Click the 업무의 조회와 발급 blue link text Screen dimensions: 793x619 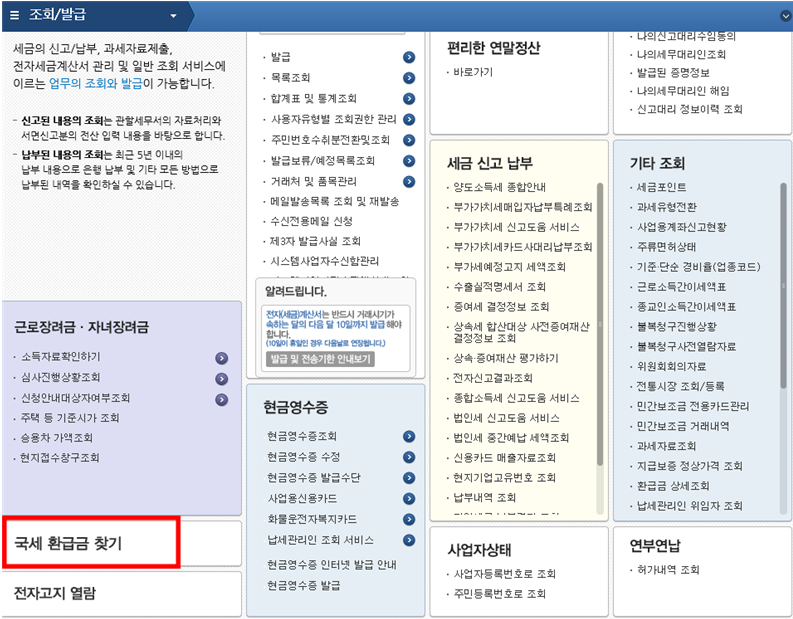[x=96, y=83]
